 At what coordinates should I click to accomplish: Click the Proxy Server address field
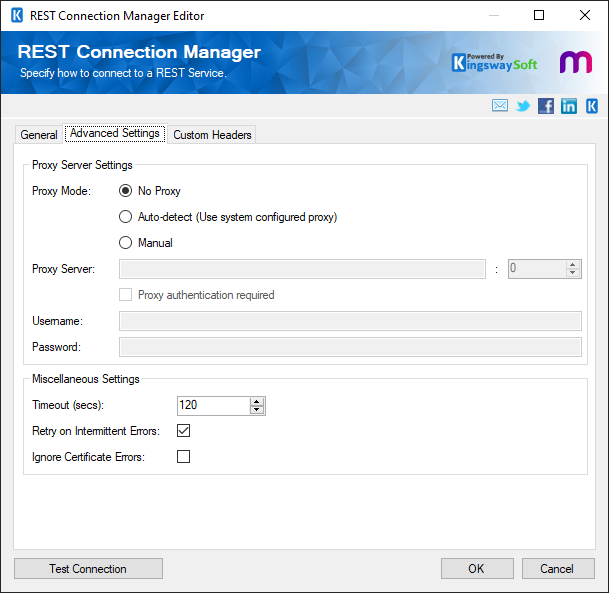click(302, 269)
